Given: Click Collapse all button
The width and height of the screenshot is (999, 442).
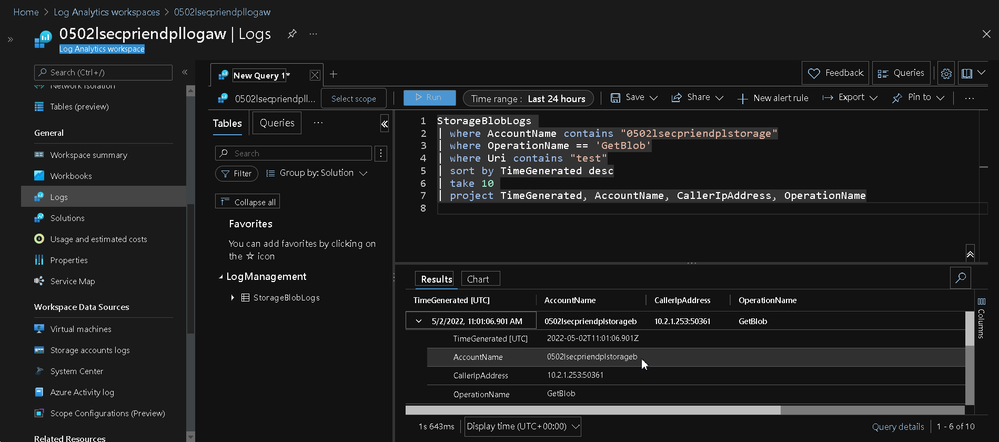Looking at the screenshot, I should coord(248,202).
